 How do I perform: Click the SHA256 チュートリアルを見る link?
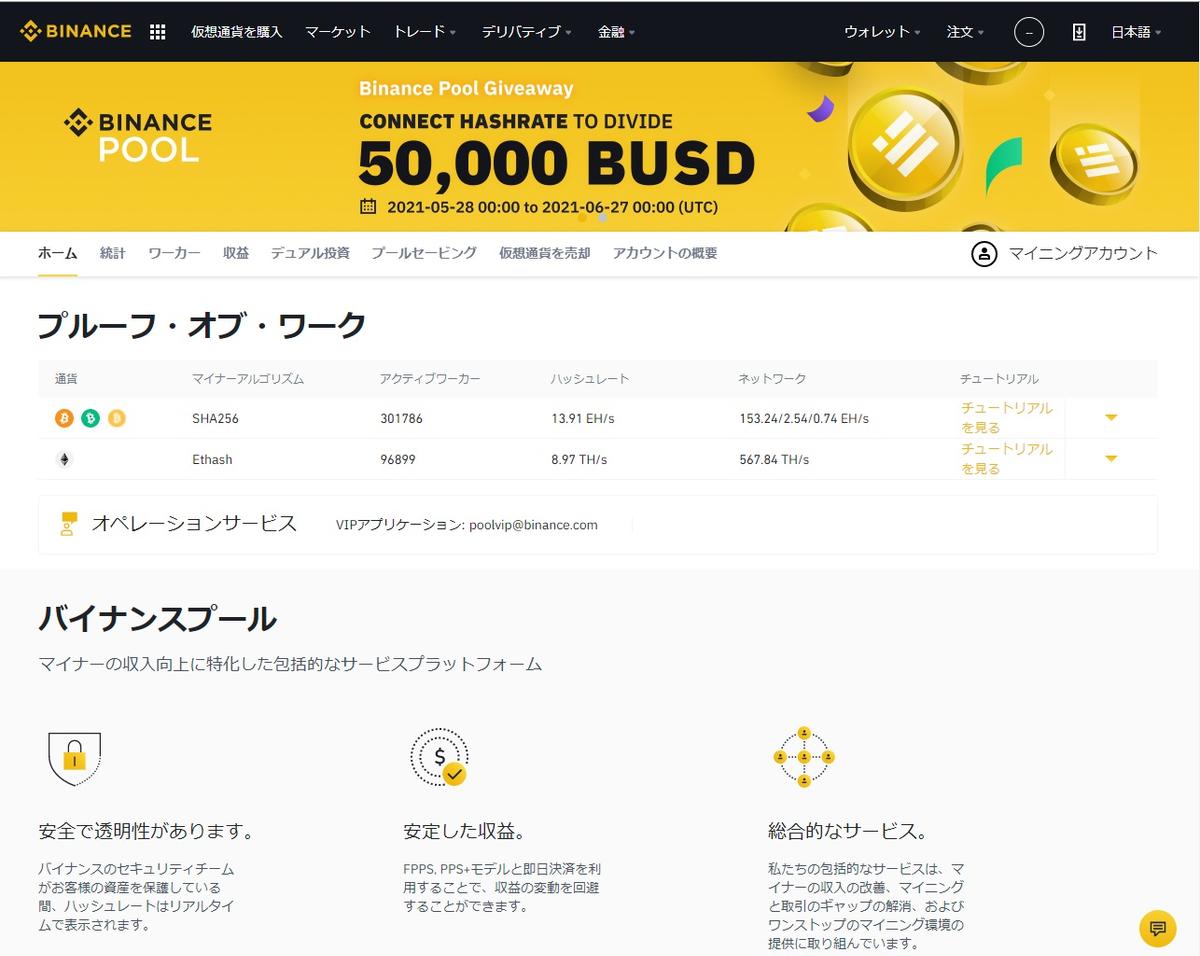tap(1006, 417)
